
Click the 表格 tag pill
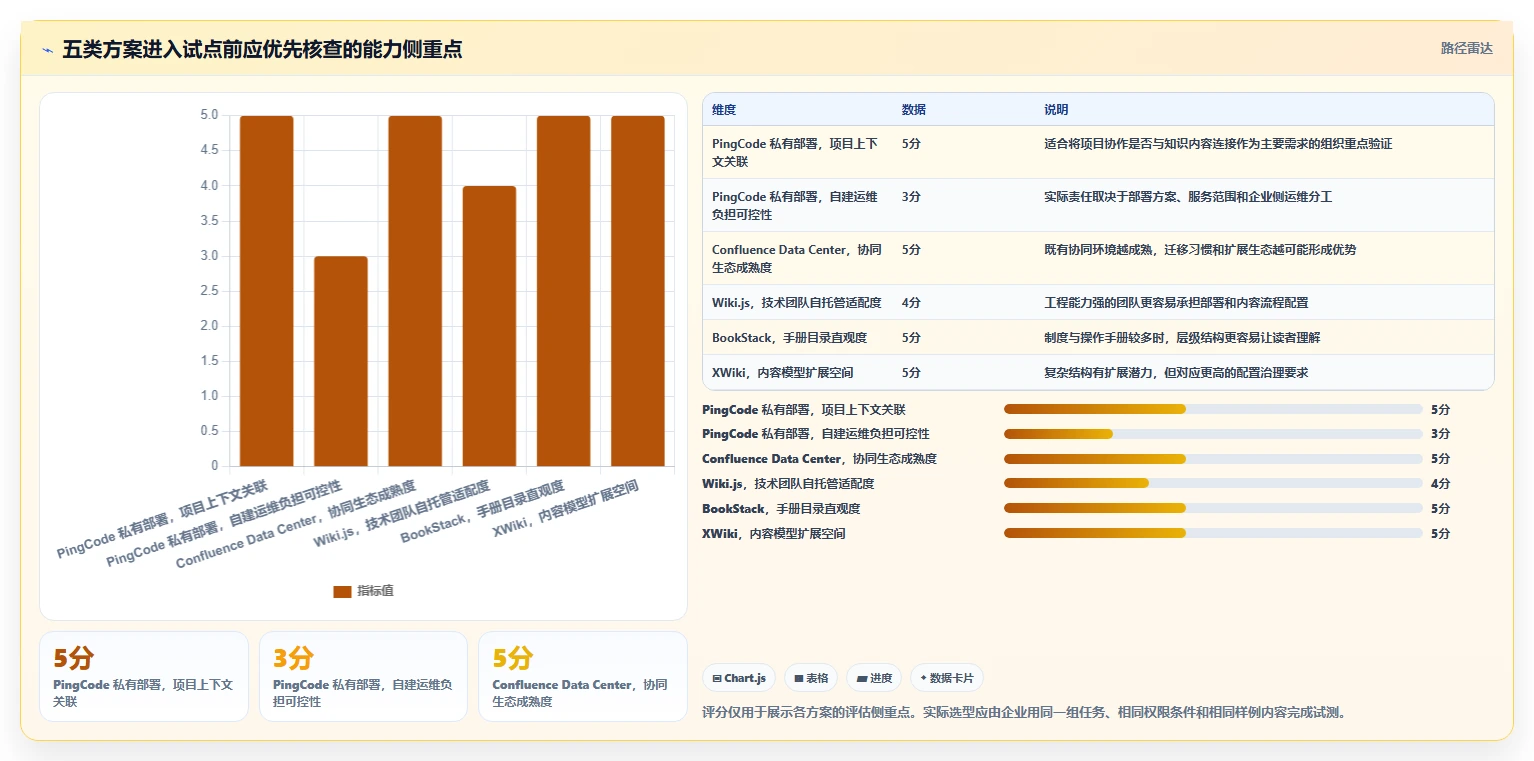(x=810, y=678)
